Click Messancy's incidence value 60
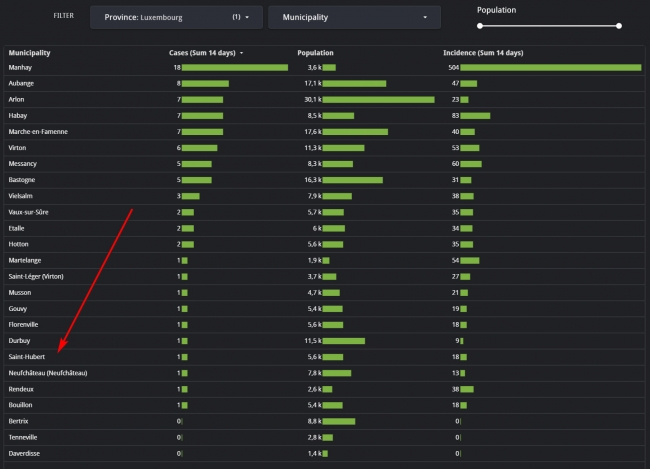Image resolution: width=650 pixels, height=469 pixels. click(455, 164)
